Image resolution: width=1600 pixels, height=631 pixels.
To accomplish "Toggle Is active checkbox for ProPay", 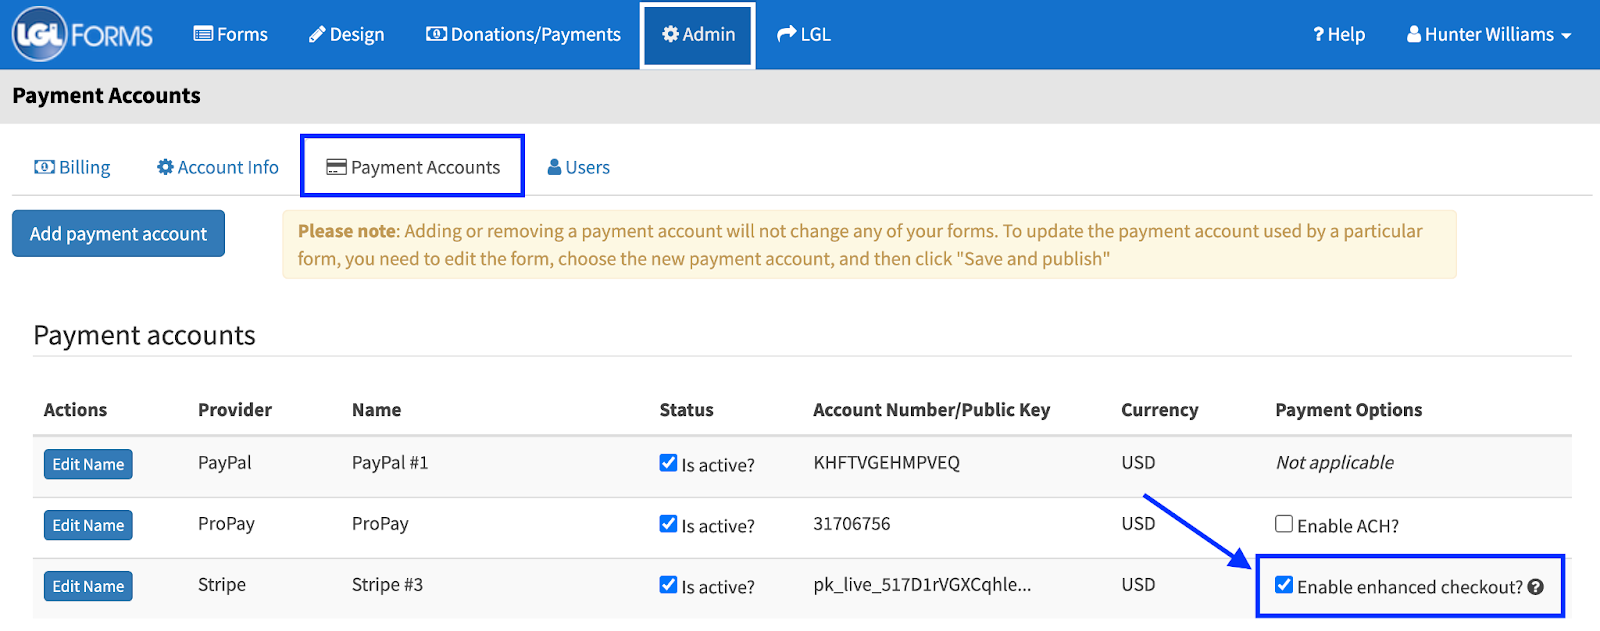I will point(668,524).
